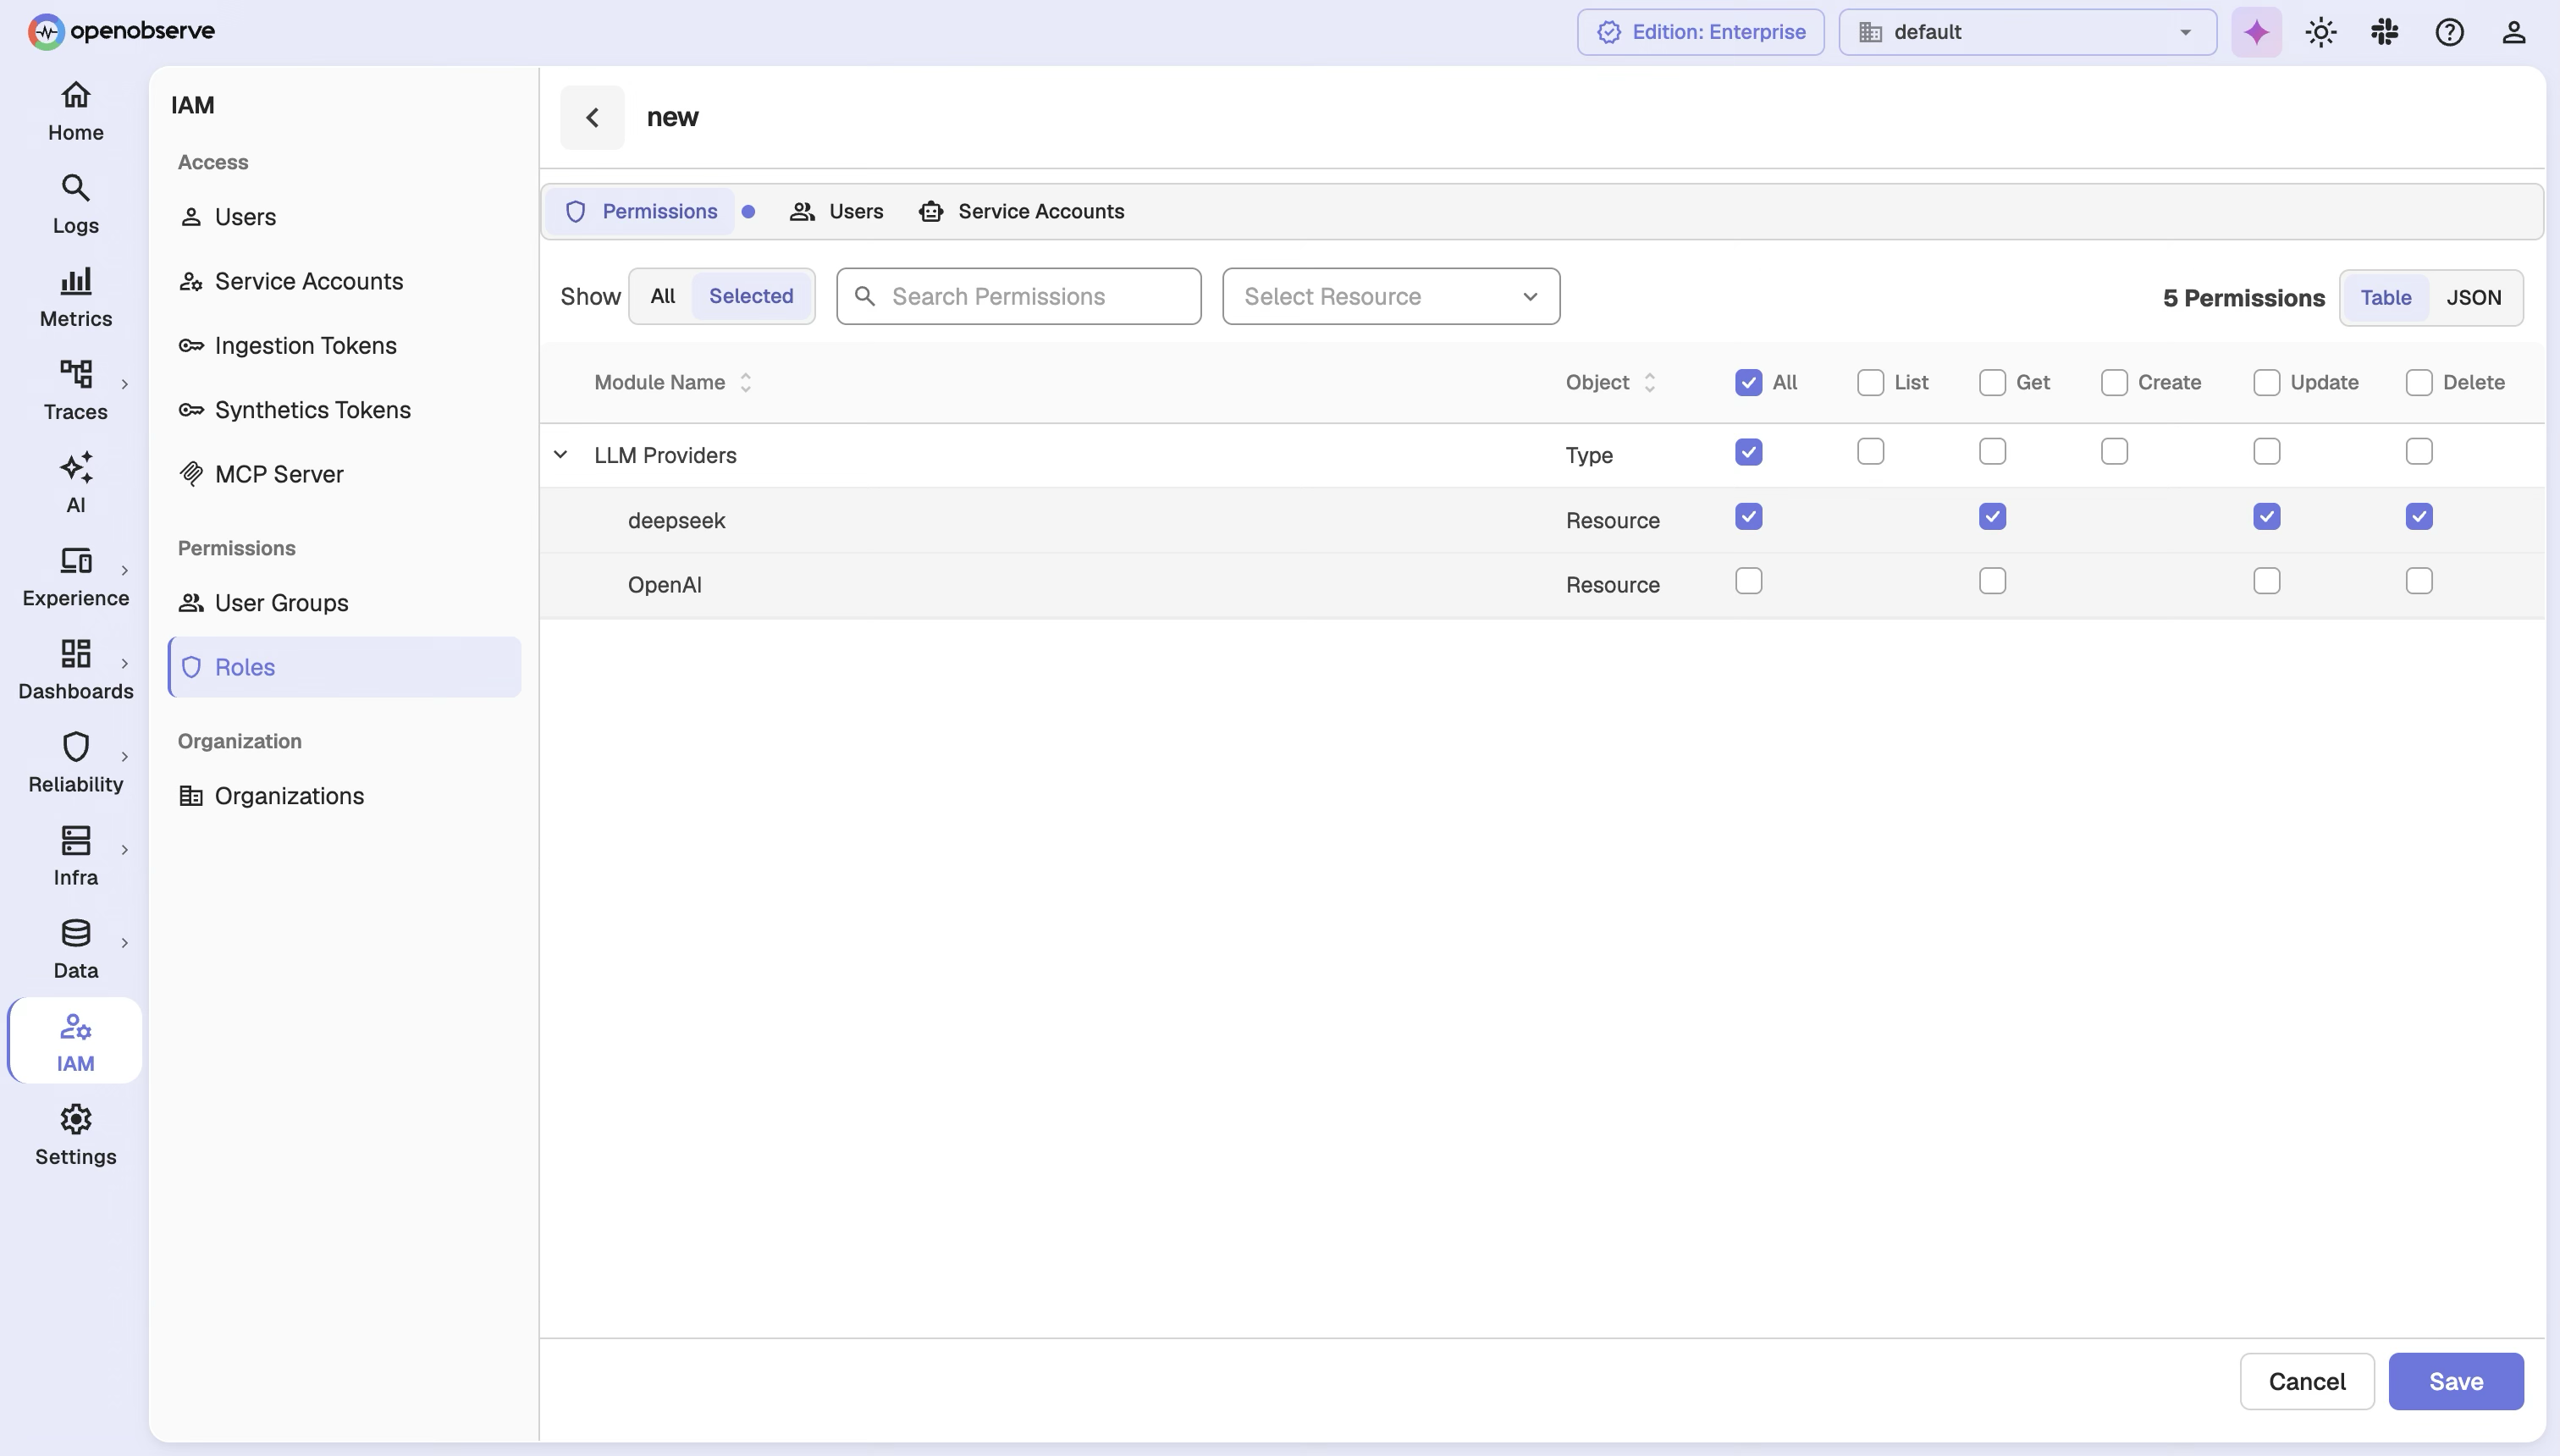
Task: Open the Slack community icon
Action: (x=2384, y=32)
